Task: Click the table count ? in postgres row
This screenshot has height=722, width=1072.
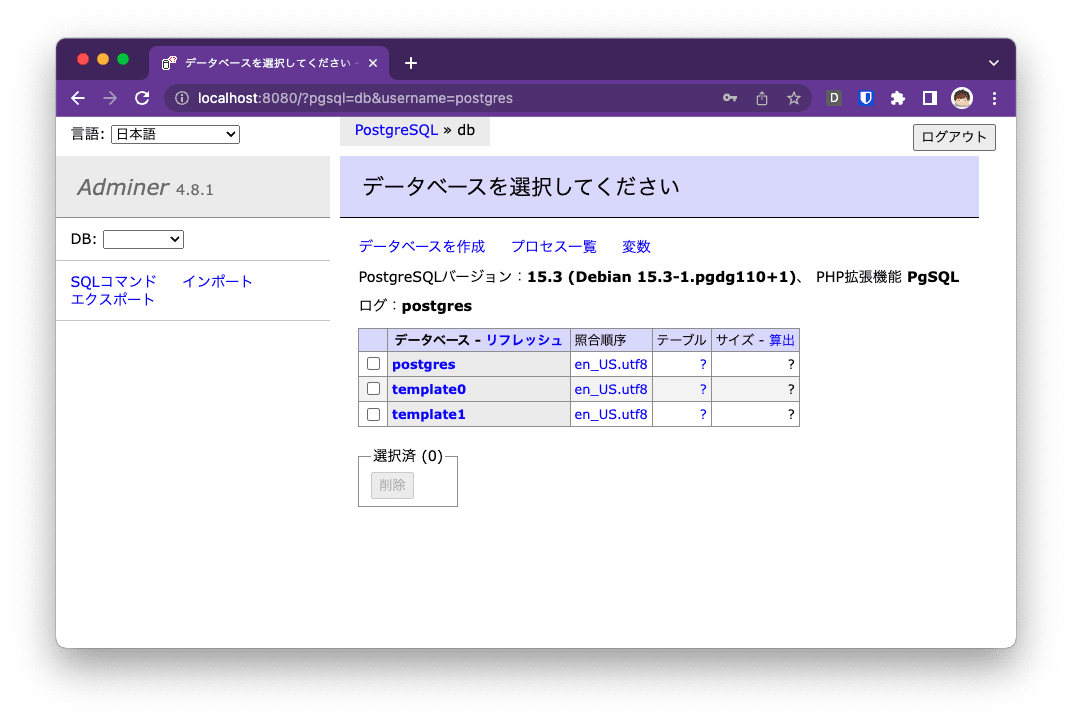Action: 703,364
